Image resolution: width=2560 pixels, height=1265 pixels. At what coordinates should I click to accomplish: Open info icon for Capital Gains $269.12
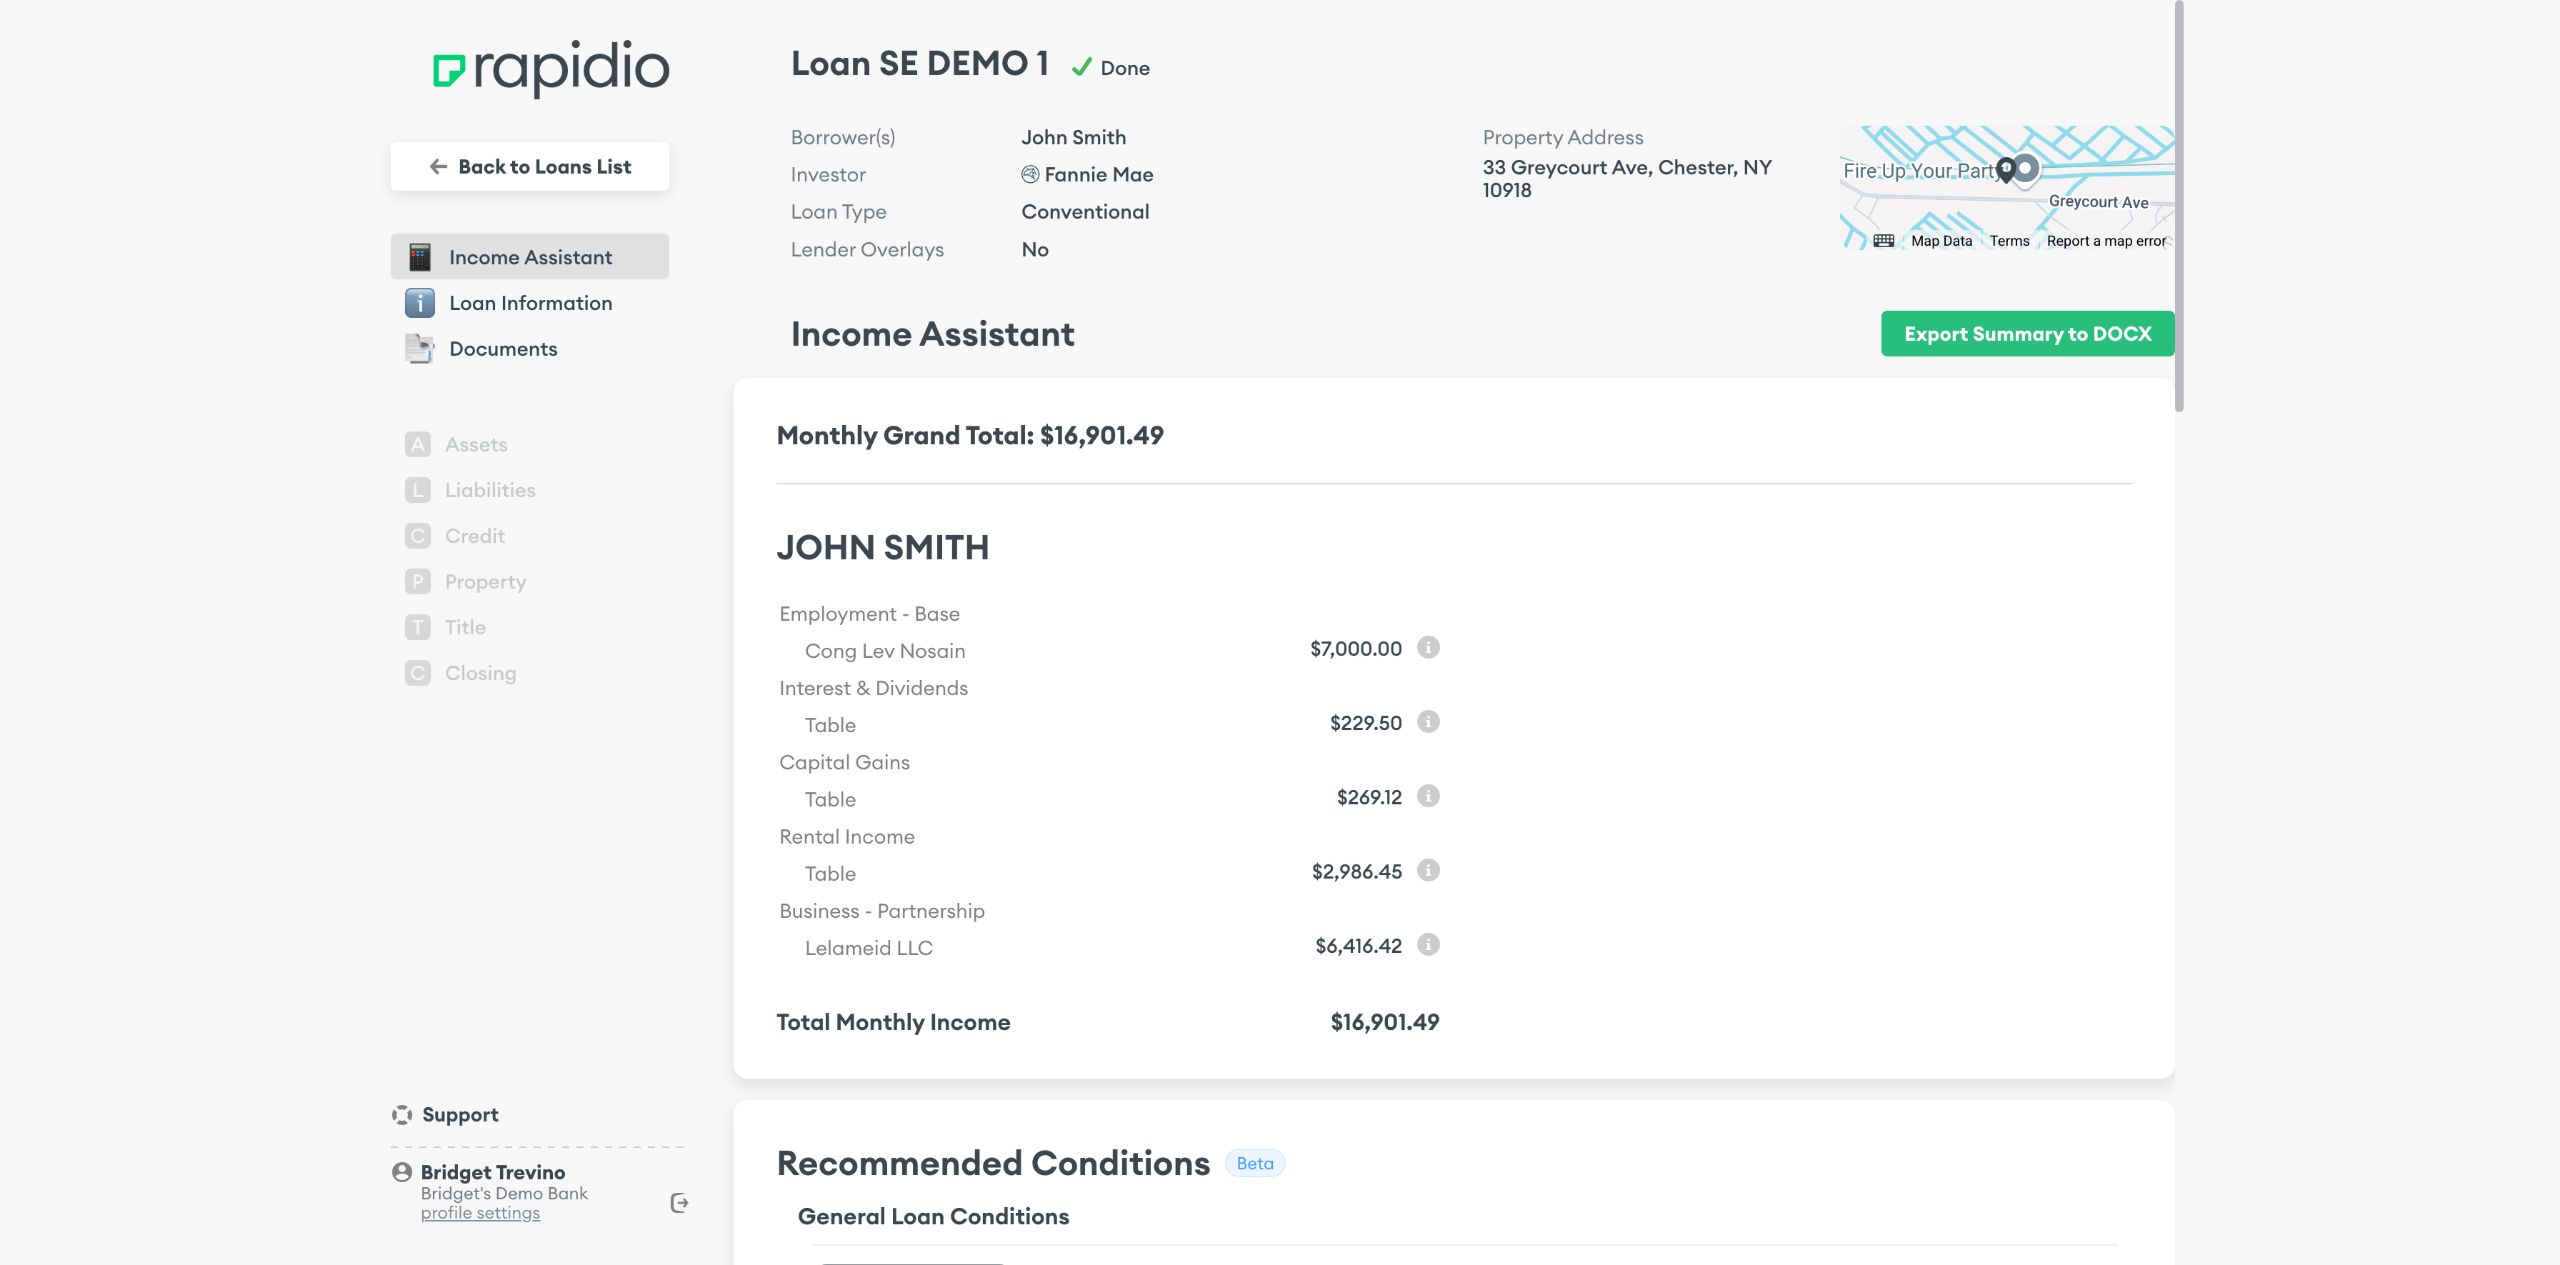pyautogui.click(x=1428, y=796)
